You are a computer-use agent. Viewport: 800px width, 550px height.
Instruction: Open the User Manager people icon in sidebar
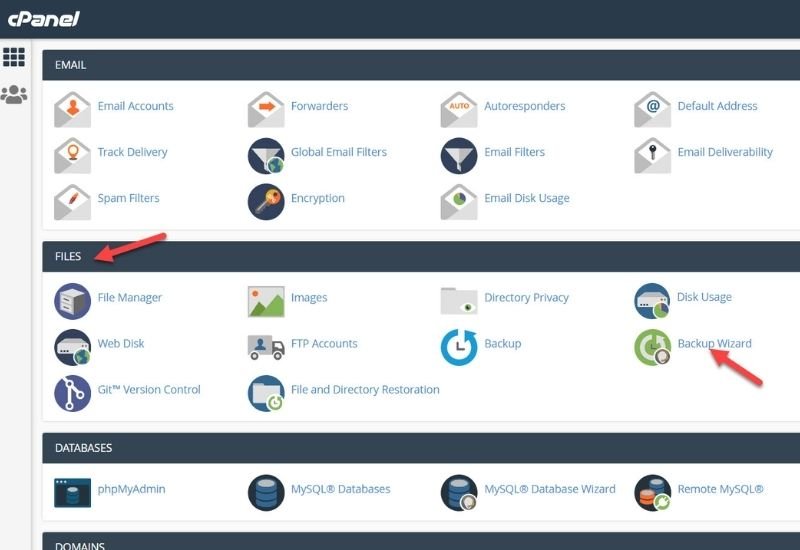click(14, 94)
